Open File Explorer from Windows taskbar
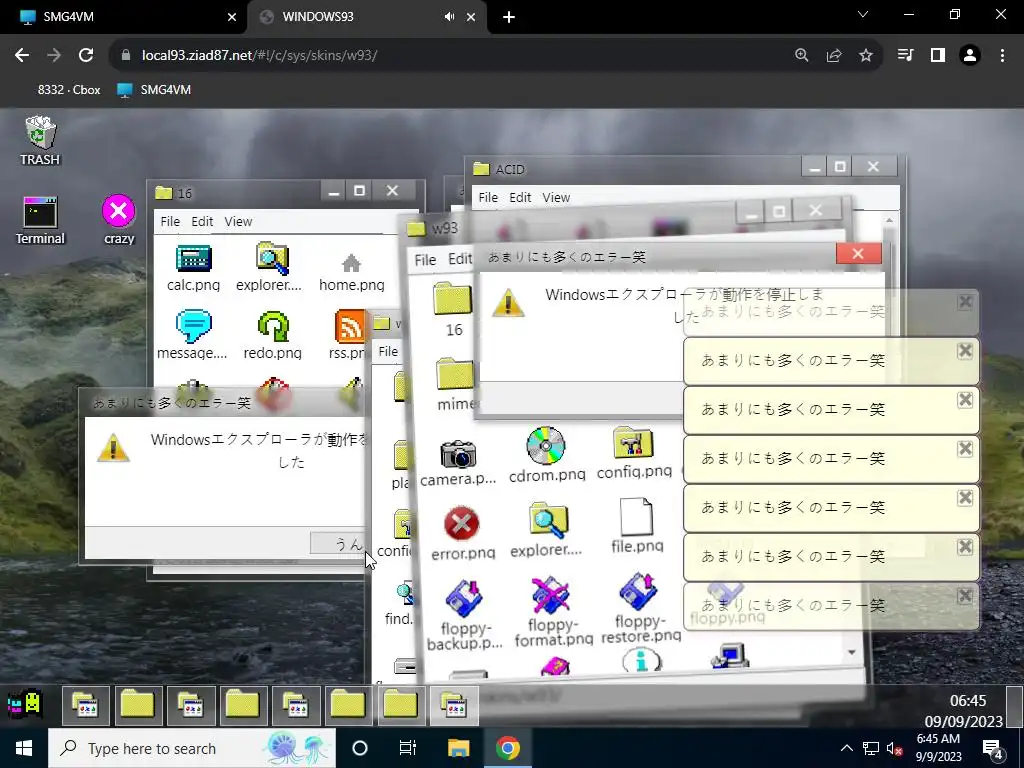1024x768 pixels. 458,748
